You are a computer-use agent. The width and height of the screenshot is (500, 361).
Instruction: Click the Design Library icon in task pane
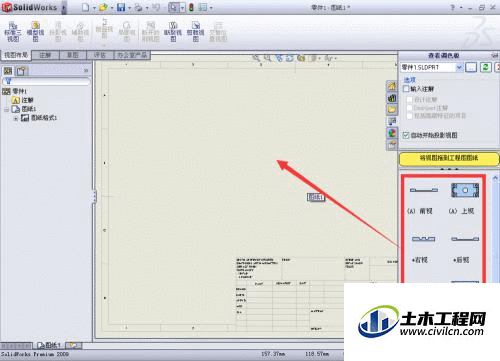pyautogui.click(x=392, y=98)
